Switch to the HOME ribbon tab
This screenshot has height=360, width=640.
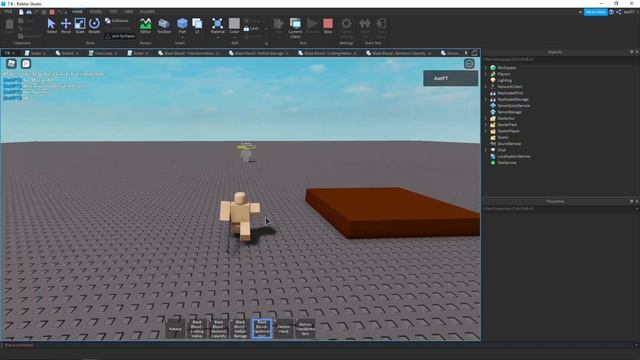(77, 12)
